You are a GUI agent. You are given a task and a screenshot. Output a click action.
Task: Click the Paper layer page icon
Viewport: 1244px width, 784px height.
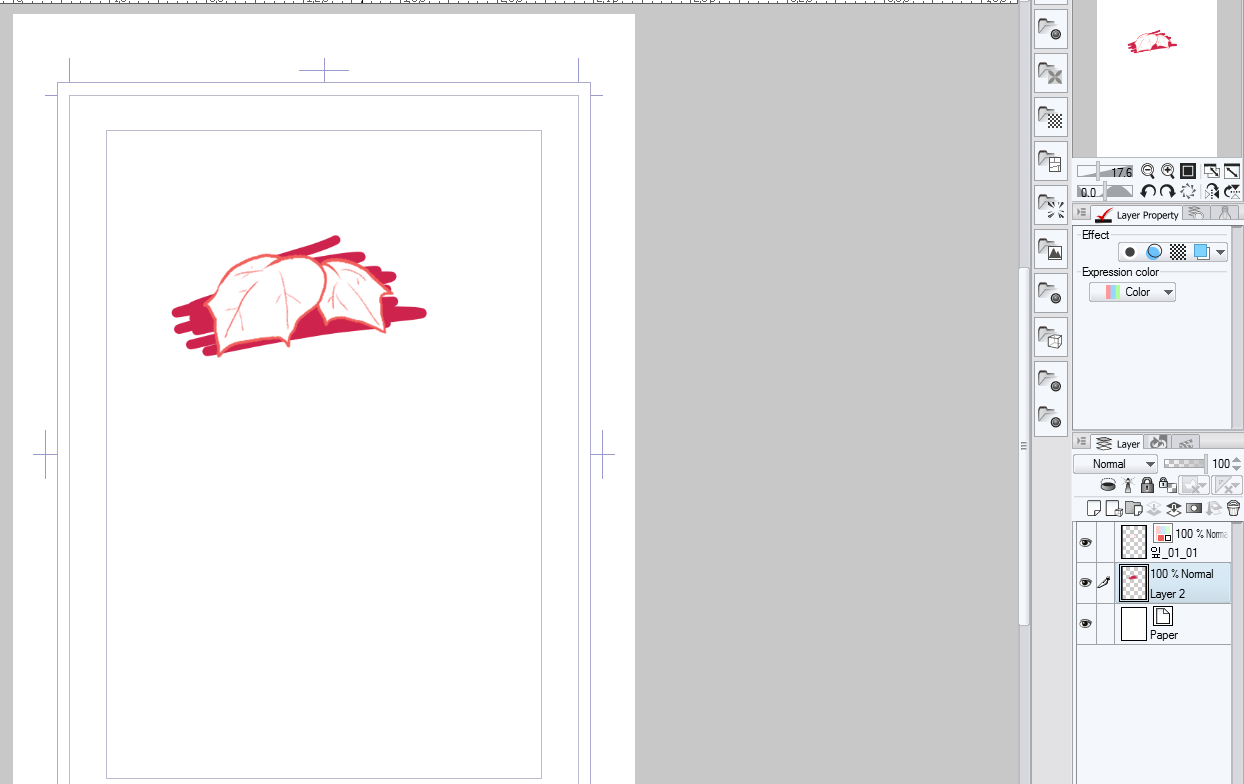[1162, 616]
